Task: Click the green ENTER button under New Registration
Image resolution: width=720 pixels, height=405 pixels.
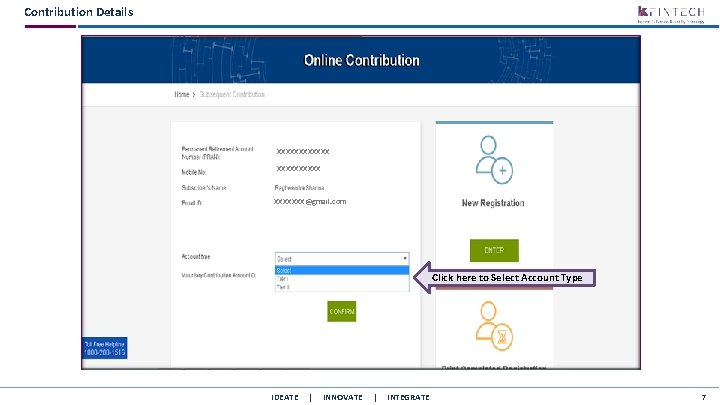Action: 494,250
